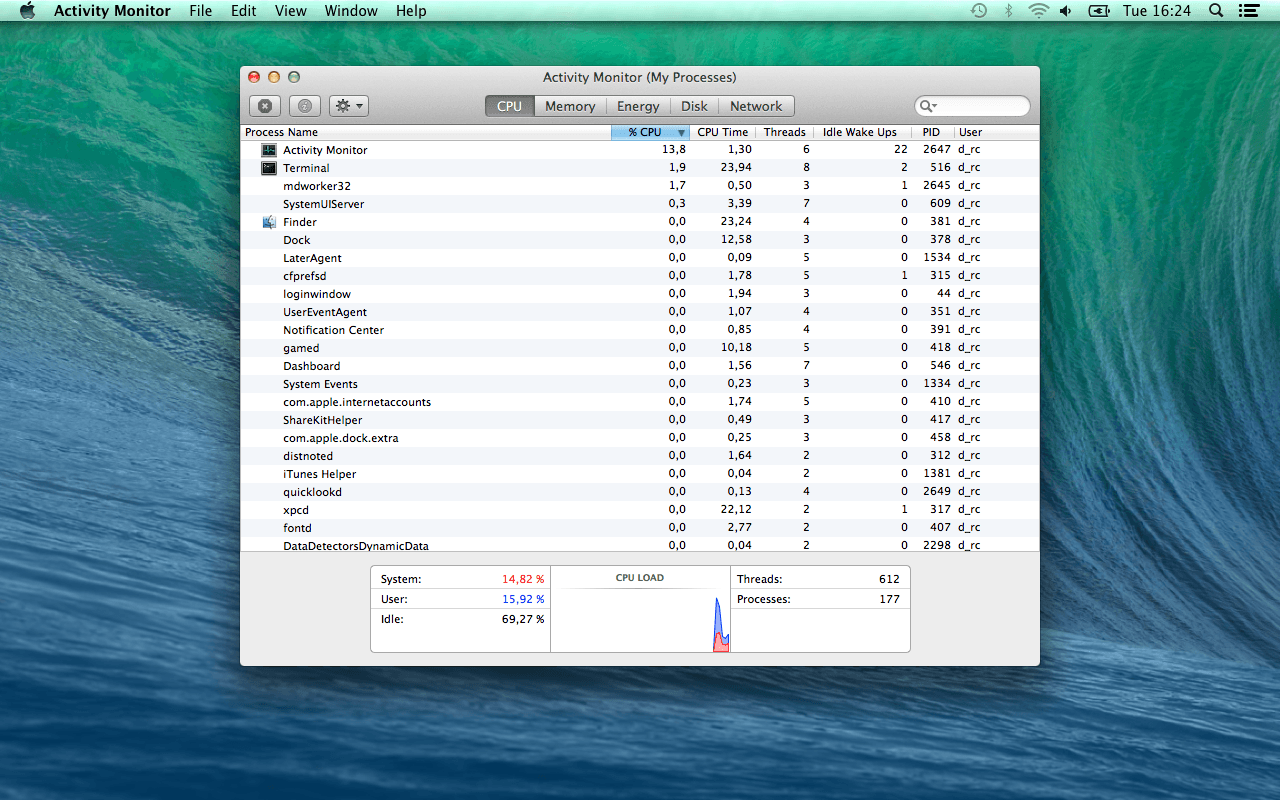Image resolution: width=1280 pixels, height=800 pixels.
Task: Select the Dock process row
Action: point(640,240)
